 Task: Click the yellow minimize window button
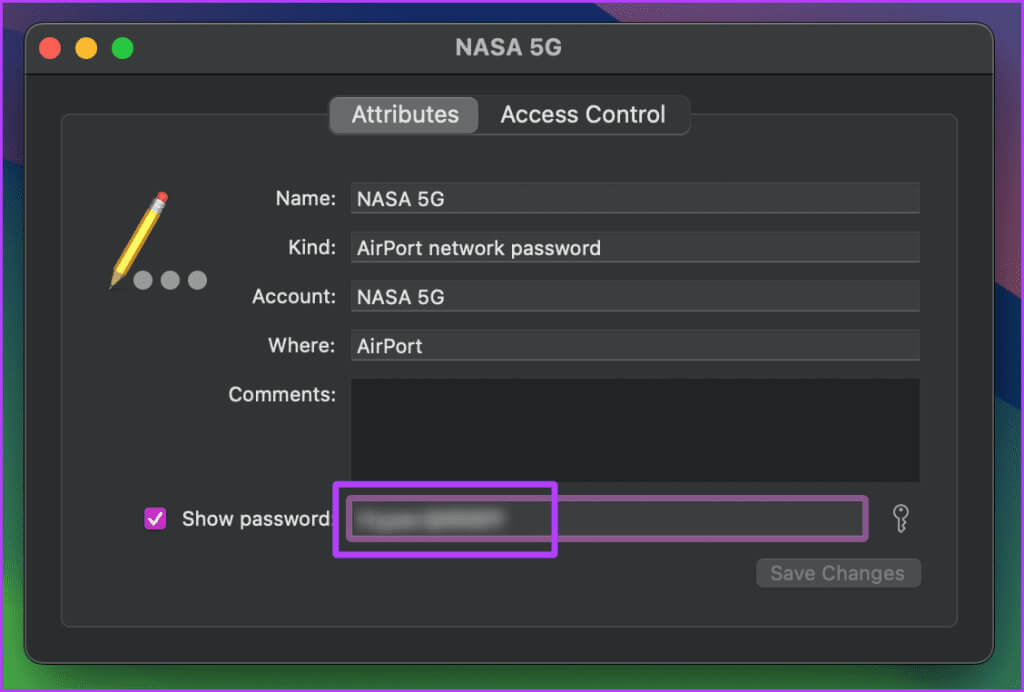pos(86,48)
